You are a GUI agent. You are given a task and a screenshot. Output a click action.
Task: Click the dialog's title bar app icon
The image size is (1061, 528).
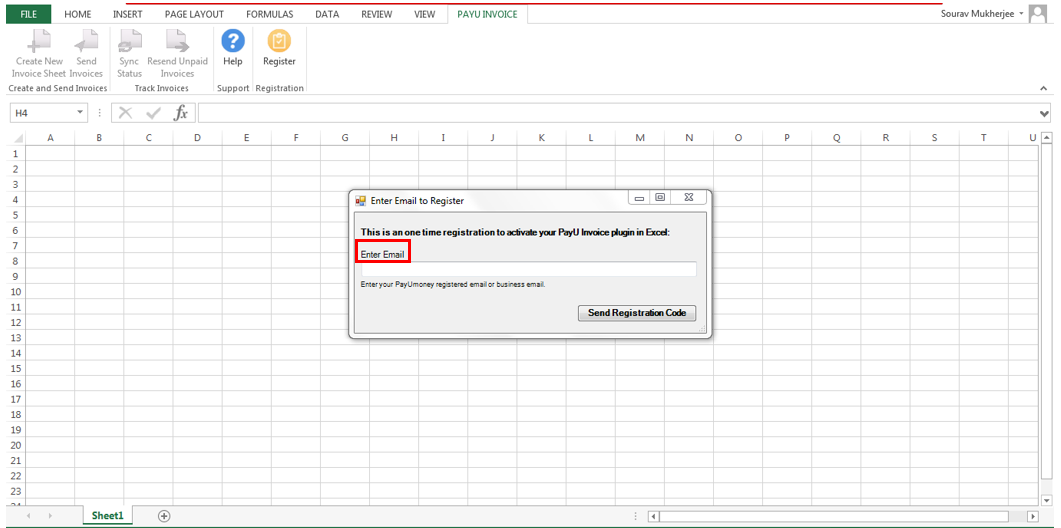tap(361, 200)
